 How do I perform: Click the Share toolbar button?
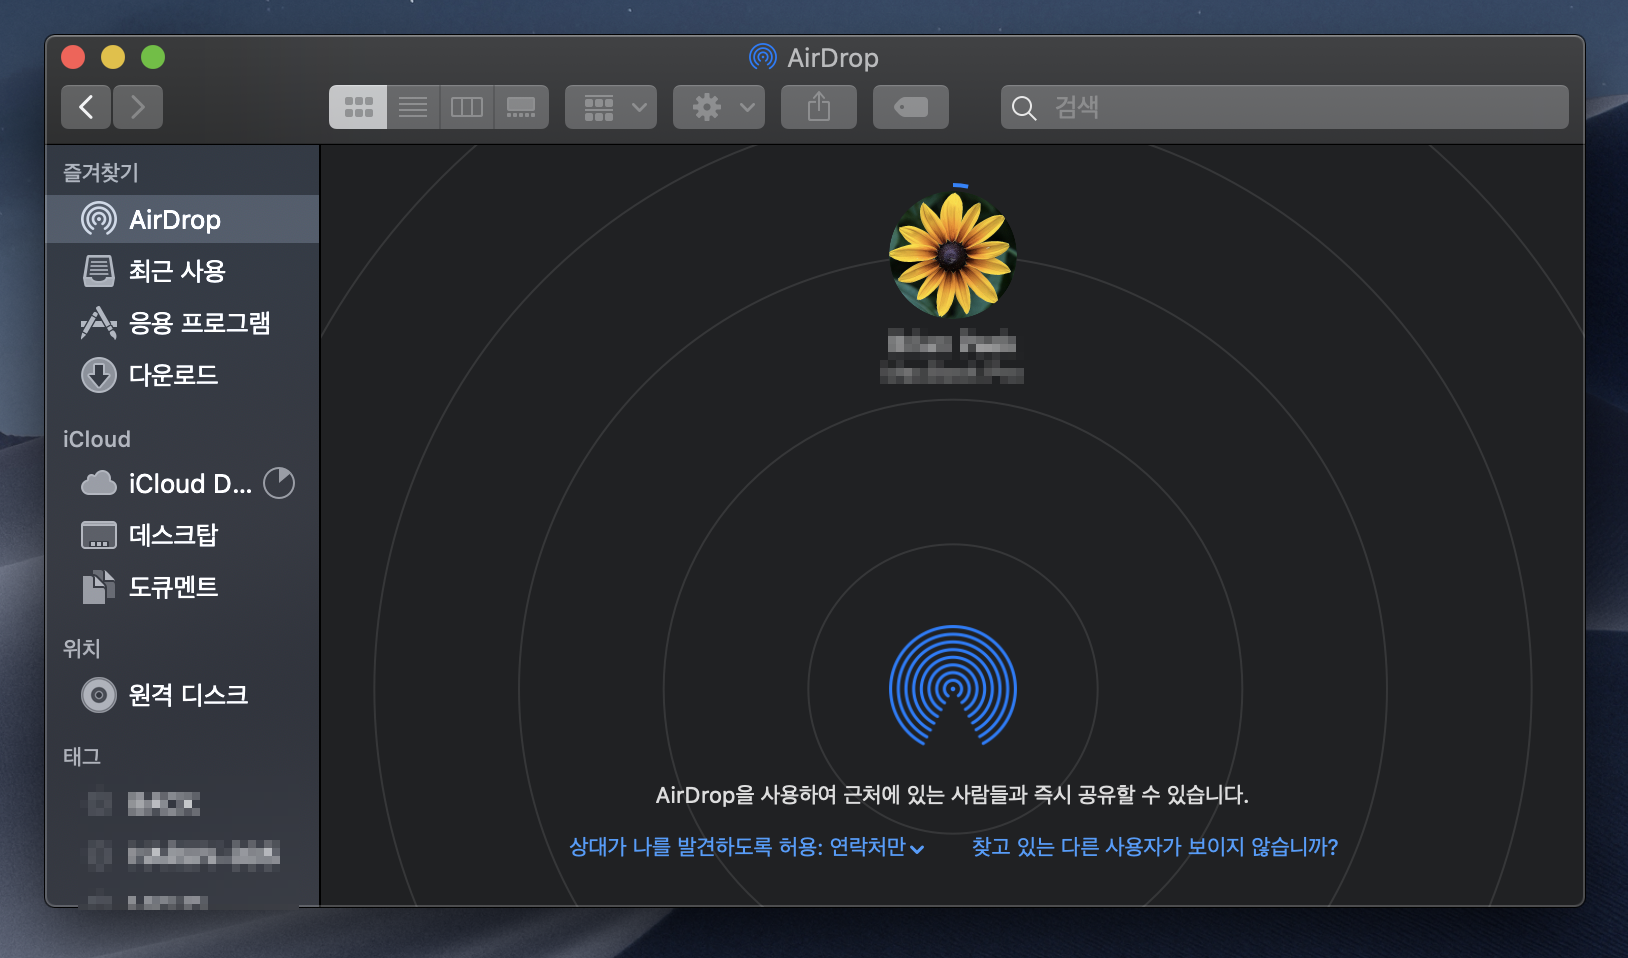click(819, 107)
